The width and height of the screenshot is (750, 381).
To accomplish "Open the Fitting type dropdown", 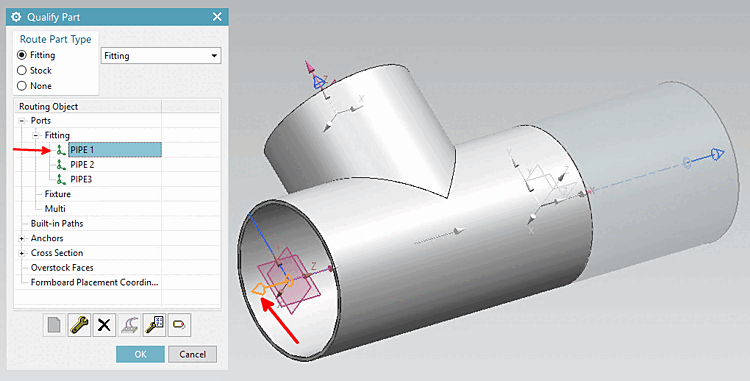I will 161,56.
